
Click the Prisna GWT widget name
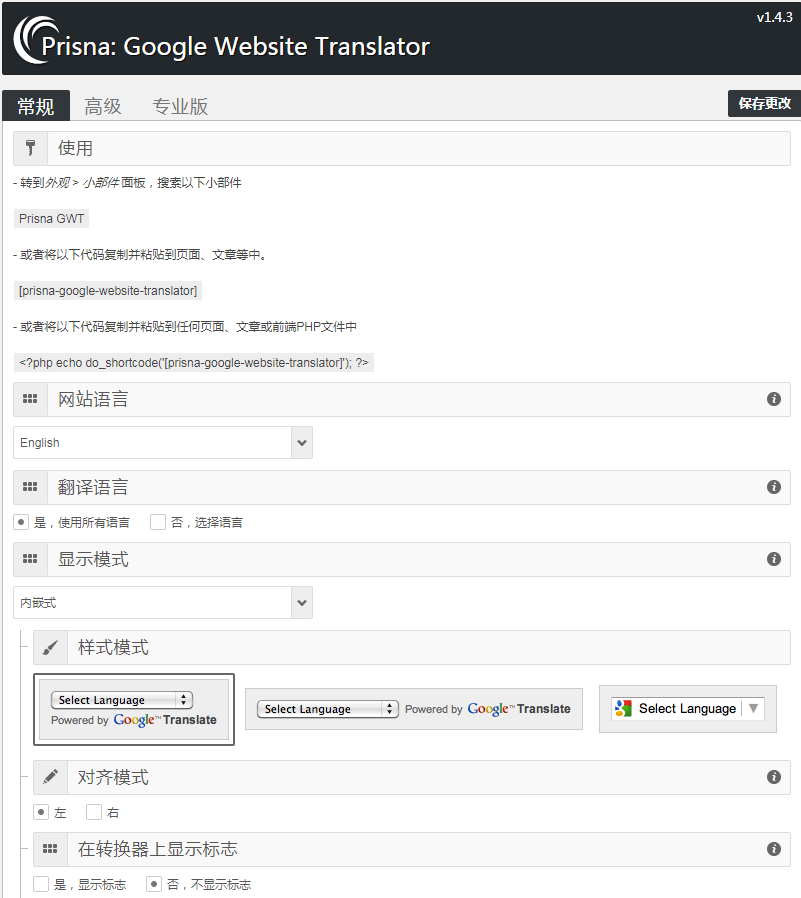pyautogui.click(x=52, y=219)
